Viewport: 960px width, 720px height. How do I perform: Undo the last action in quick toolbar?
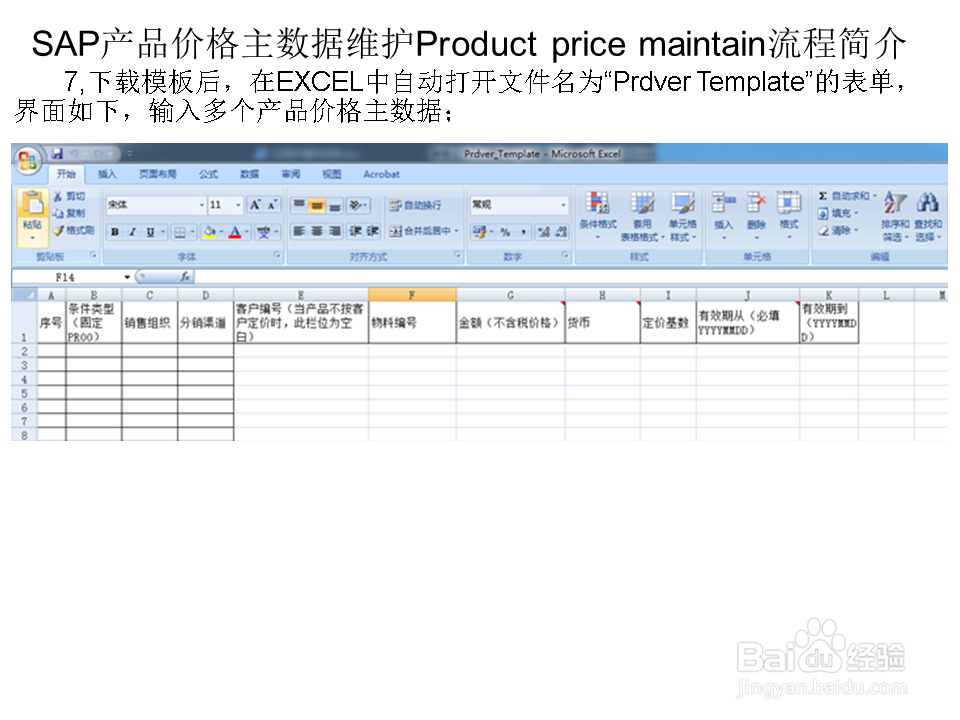tap(74, 154)
